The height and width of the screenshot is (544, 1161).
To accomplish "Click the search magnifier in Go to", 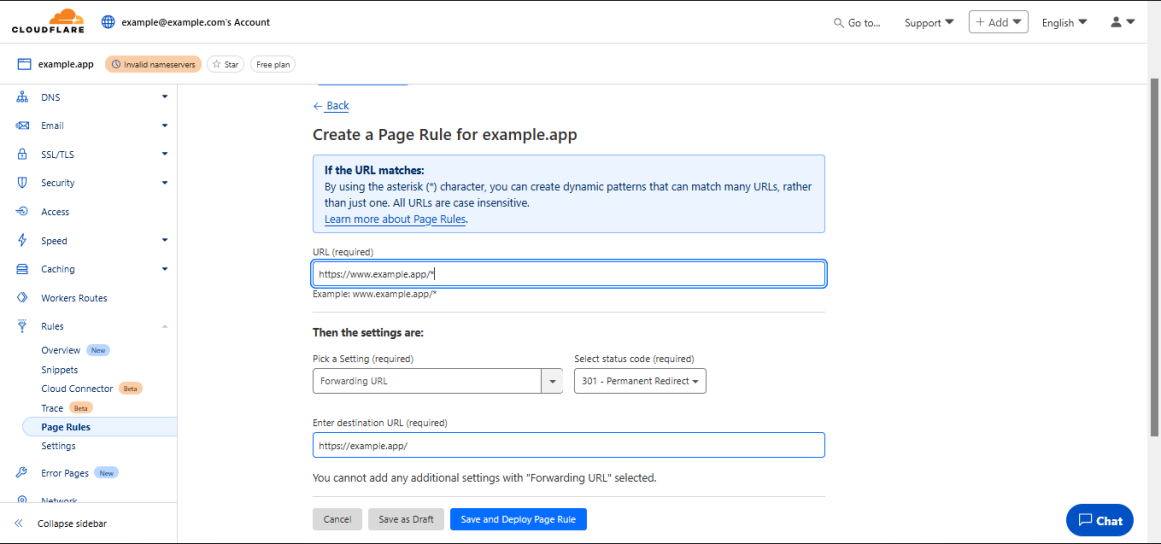I will pos(839,23).
